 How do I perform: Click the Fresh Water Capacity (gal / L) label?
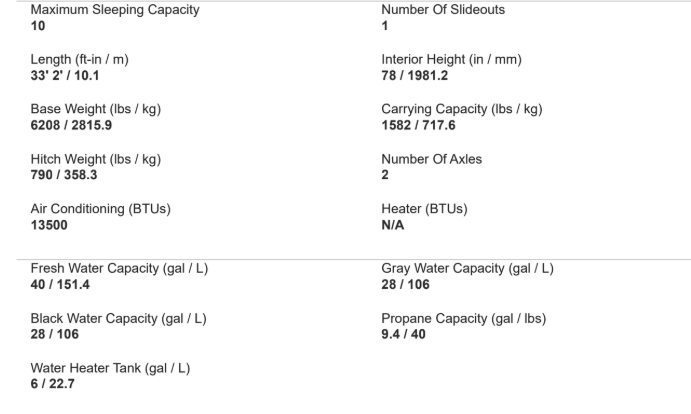[x=119, y=269]
